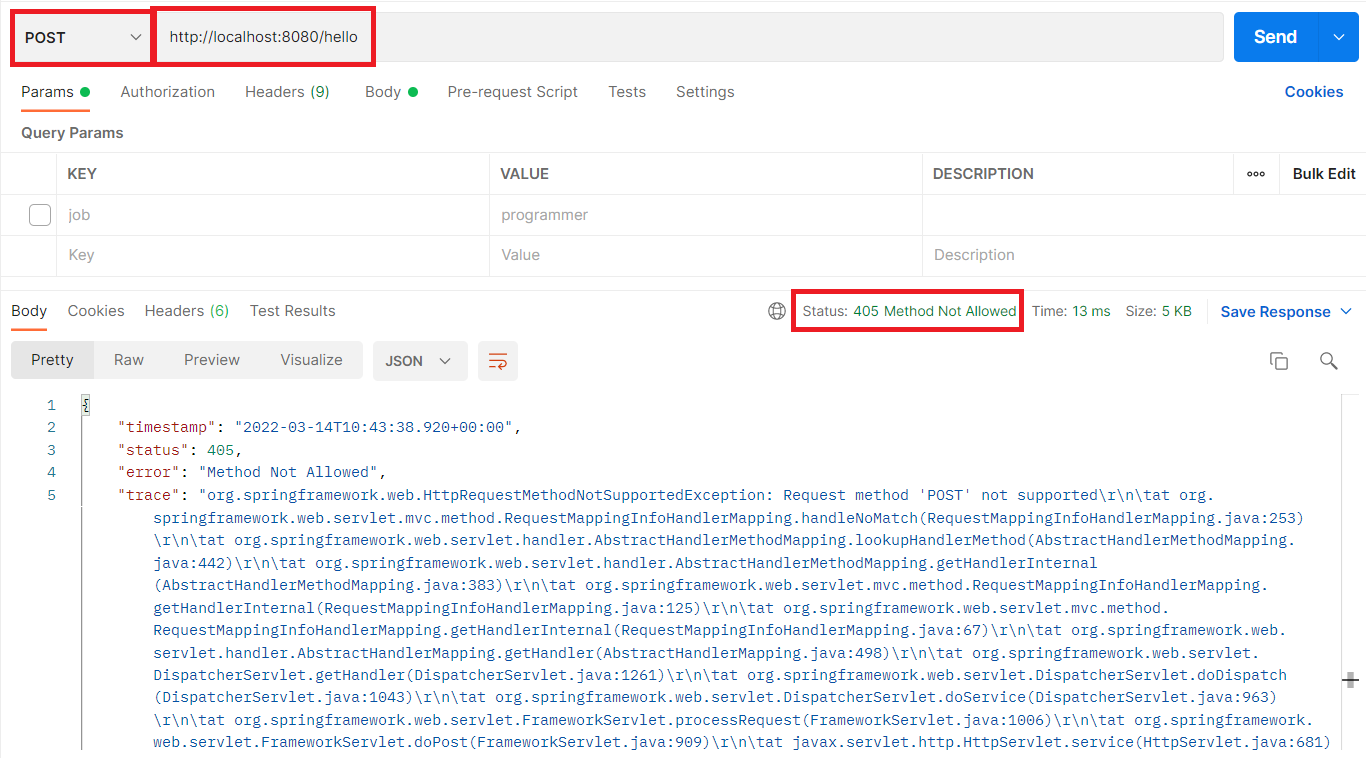
Task: Open the response Headers (6) tab
Action: click(x=187, y=311)
